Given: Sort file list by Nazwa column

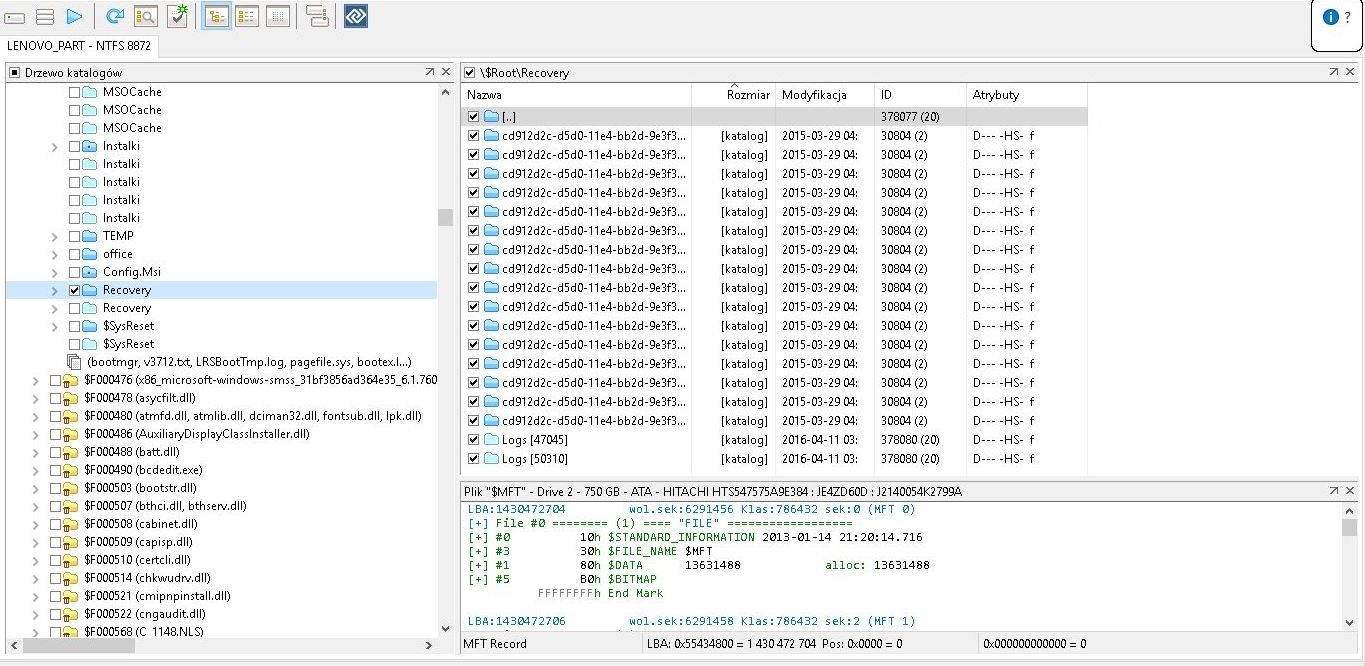Looking at the screenshot, I should pyautogui.click(x=576, y=95).
